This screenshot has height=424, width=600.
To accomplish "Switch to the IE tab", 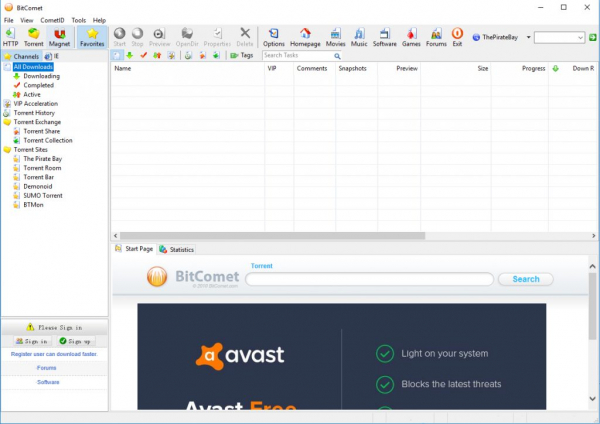I will coord(52,56).
